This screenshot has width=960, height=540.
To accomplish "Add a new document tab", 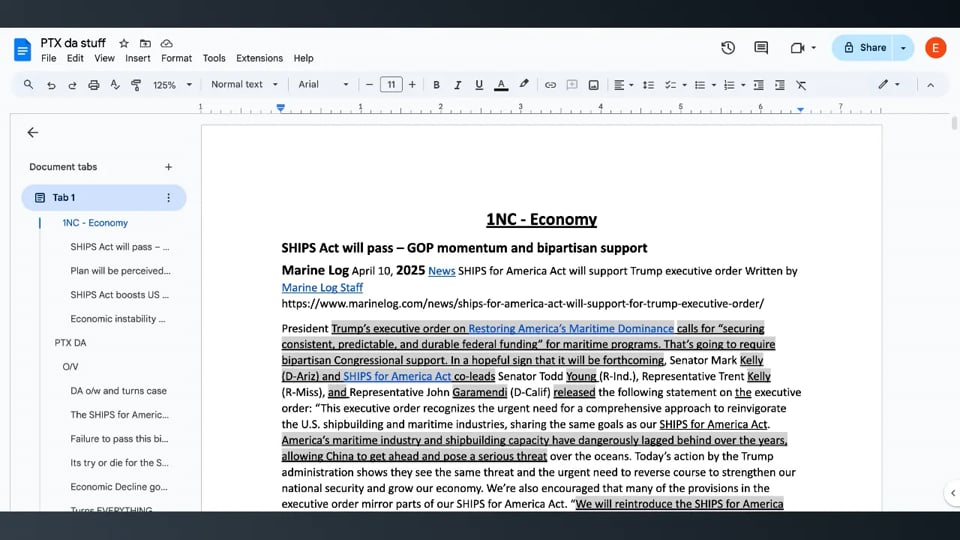I will pyautogui.click(x=168, y=167).
